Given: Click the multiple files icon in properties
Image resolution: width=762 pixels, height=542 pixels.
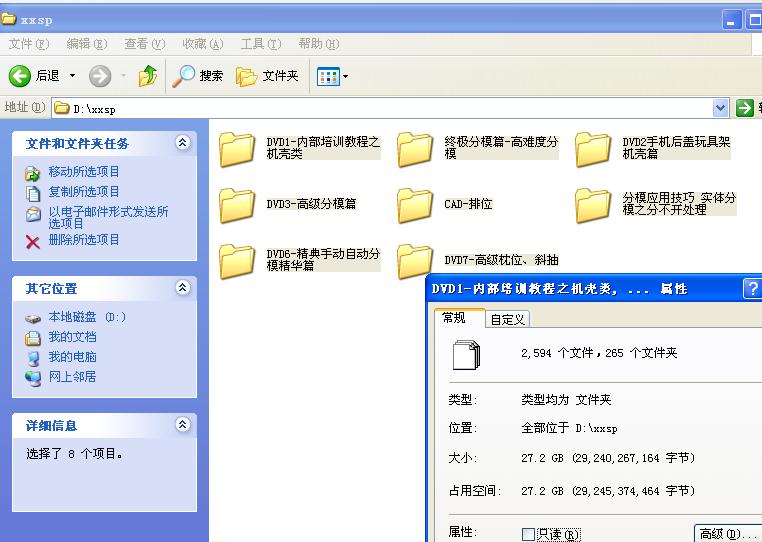Looking at the screenshot, I should point(466,355).
